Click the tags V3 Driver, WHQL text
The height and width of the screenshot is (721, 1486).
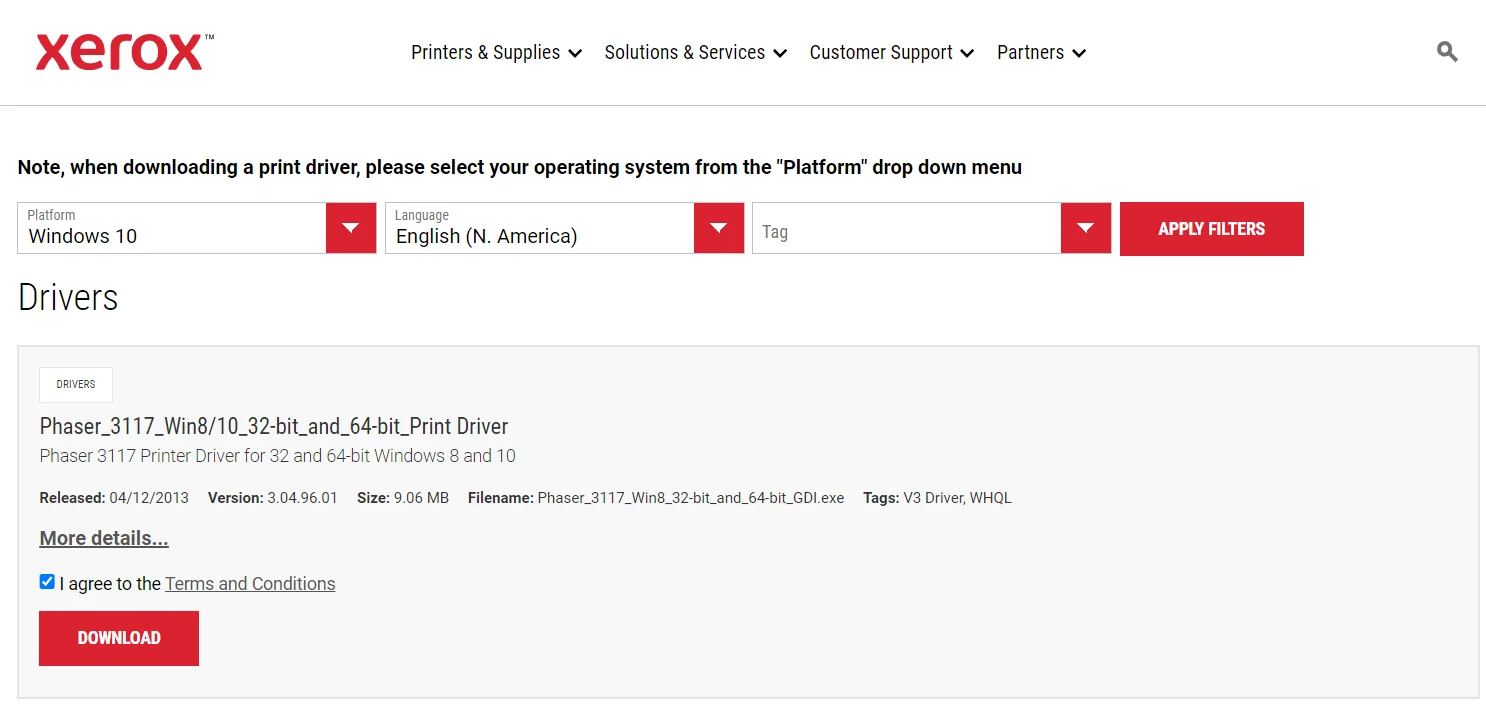[958, 498]
